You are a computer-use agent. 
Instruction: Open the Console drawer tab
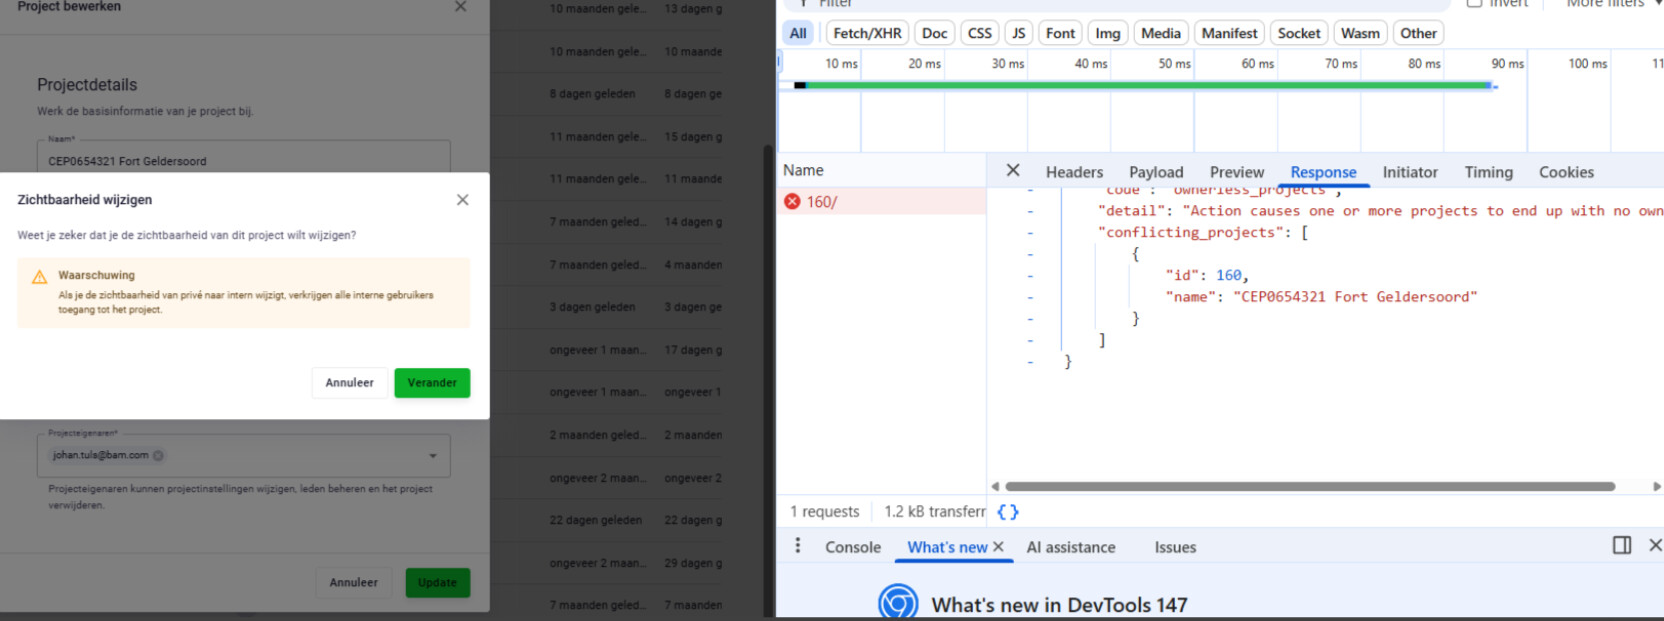click(x=852, y=547)
